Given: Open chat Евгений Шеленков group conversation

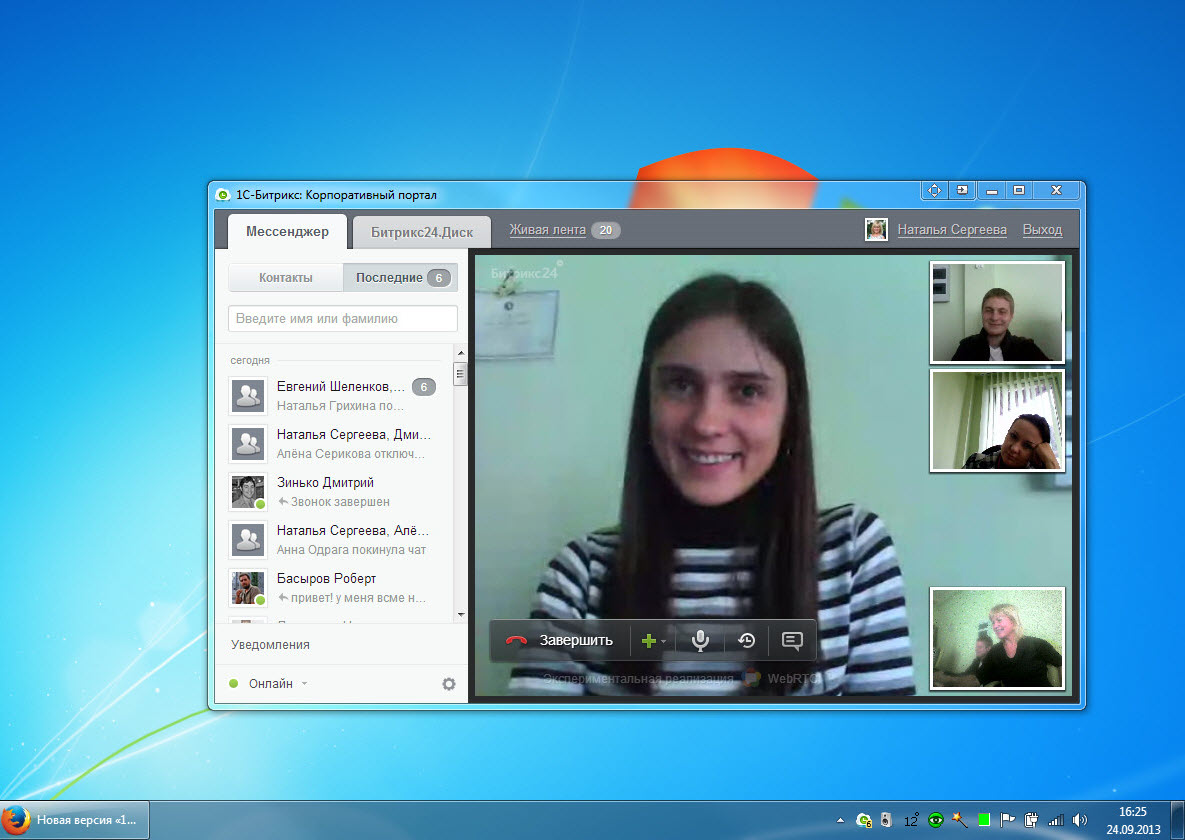Looking at the screenshot, I should pyautogui.click(x=336, y=395).
